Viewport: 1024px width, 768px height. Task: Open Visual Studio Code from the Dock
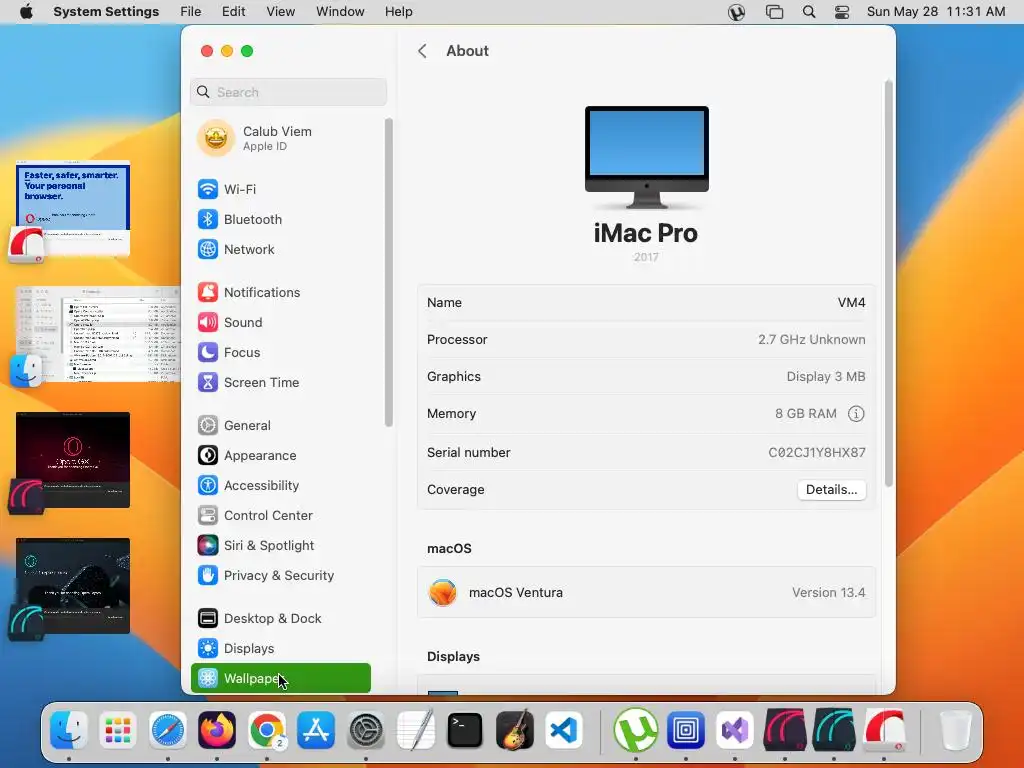tap(564, 729)
